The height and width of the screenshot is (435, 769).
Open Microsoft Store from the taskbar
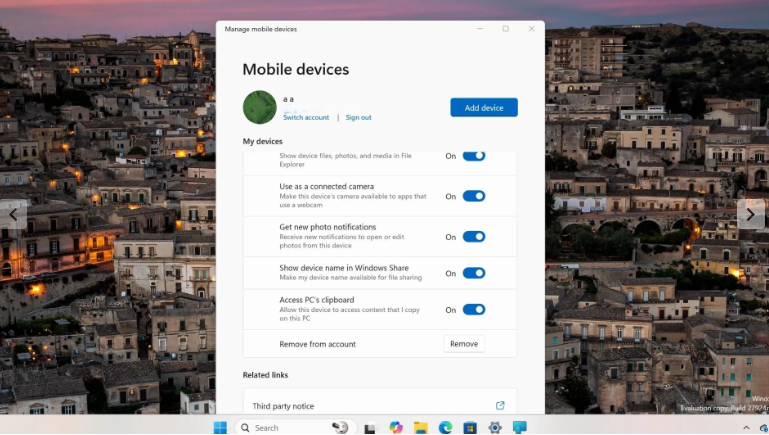470,428
